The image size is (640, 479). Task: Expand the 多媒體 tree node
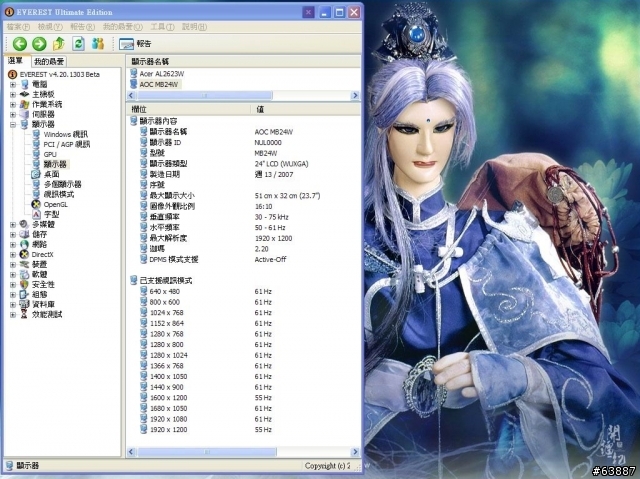click(x=13, y=224)
